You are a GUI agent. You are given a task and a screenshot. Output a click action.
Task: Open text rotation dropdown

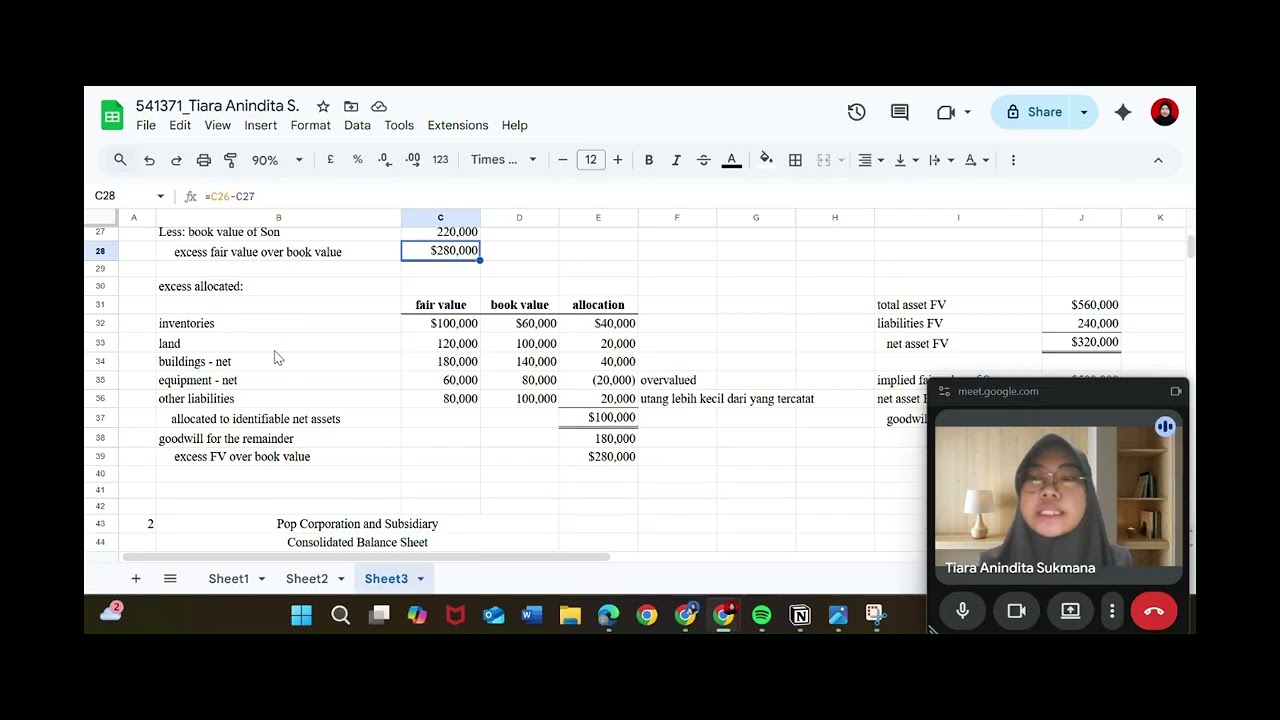pyautogui.click(x=976, y=160)
